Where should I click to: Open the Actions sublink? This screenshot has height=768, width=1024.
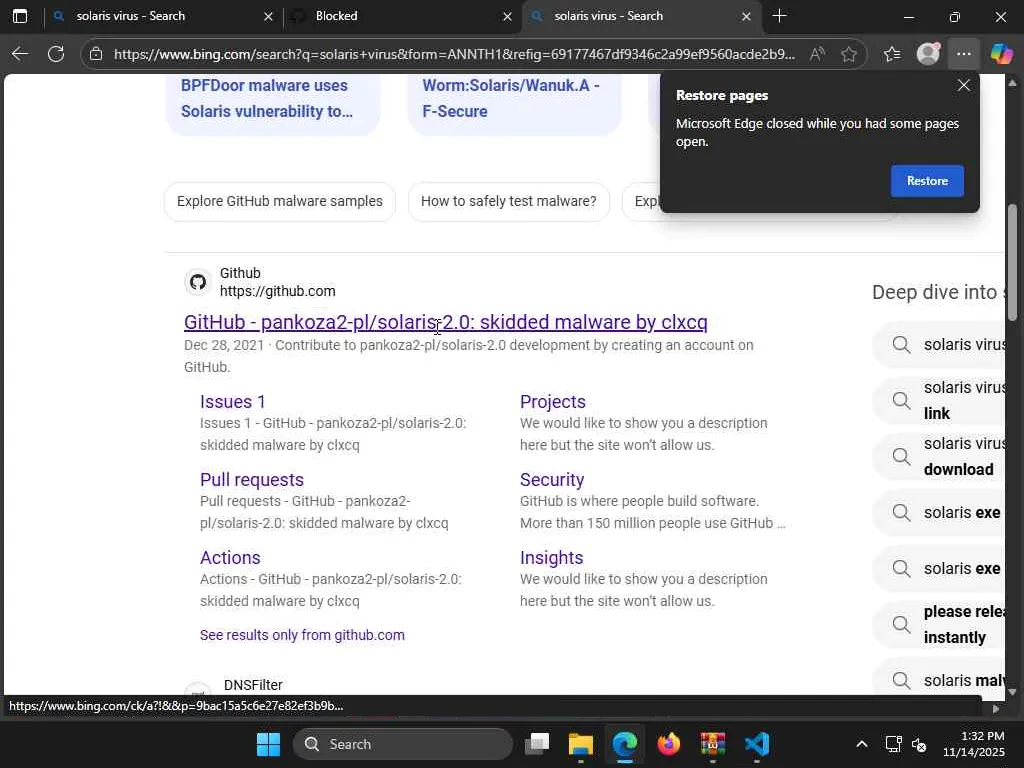tap(230, 558)
